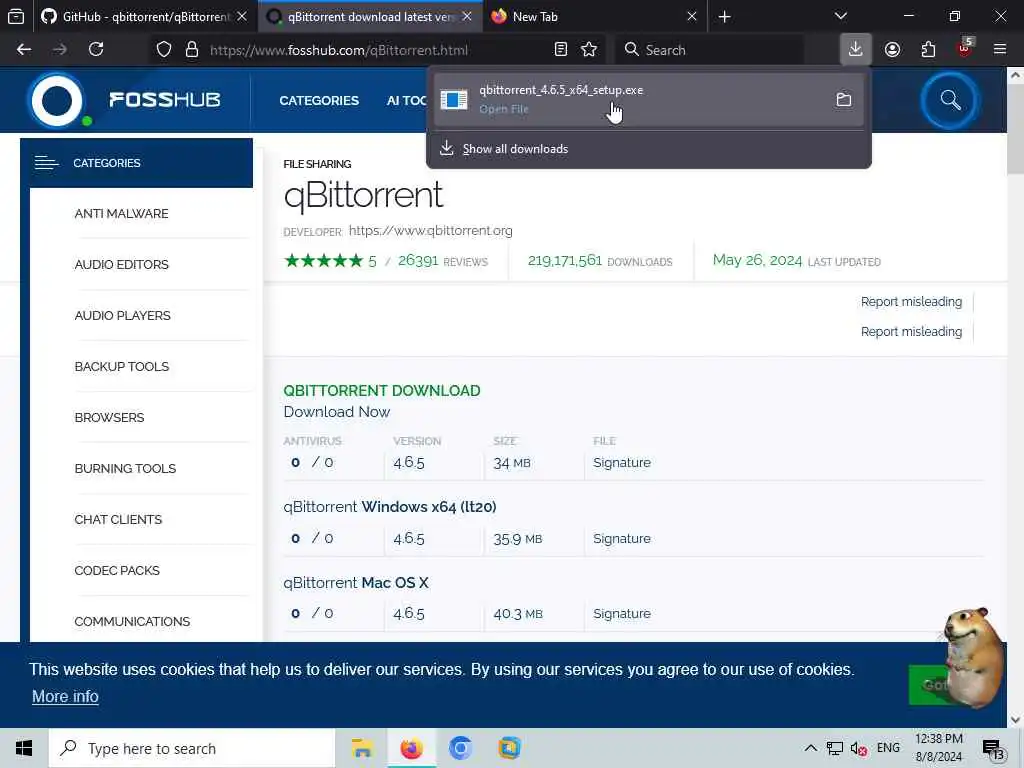The width and height of the screenshot is (1024, 768).
Task: Click the page vertical scrollbar thumb
Action: [x=1015, y=131]
